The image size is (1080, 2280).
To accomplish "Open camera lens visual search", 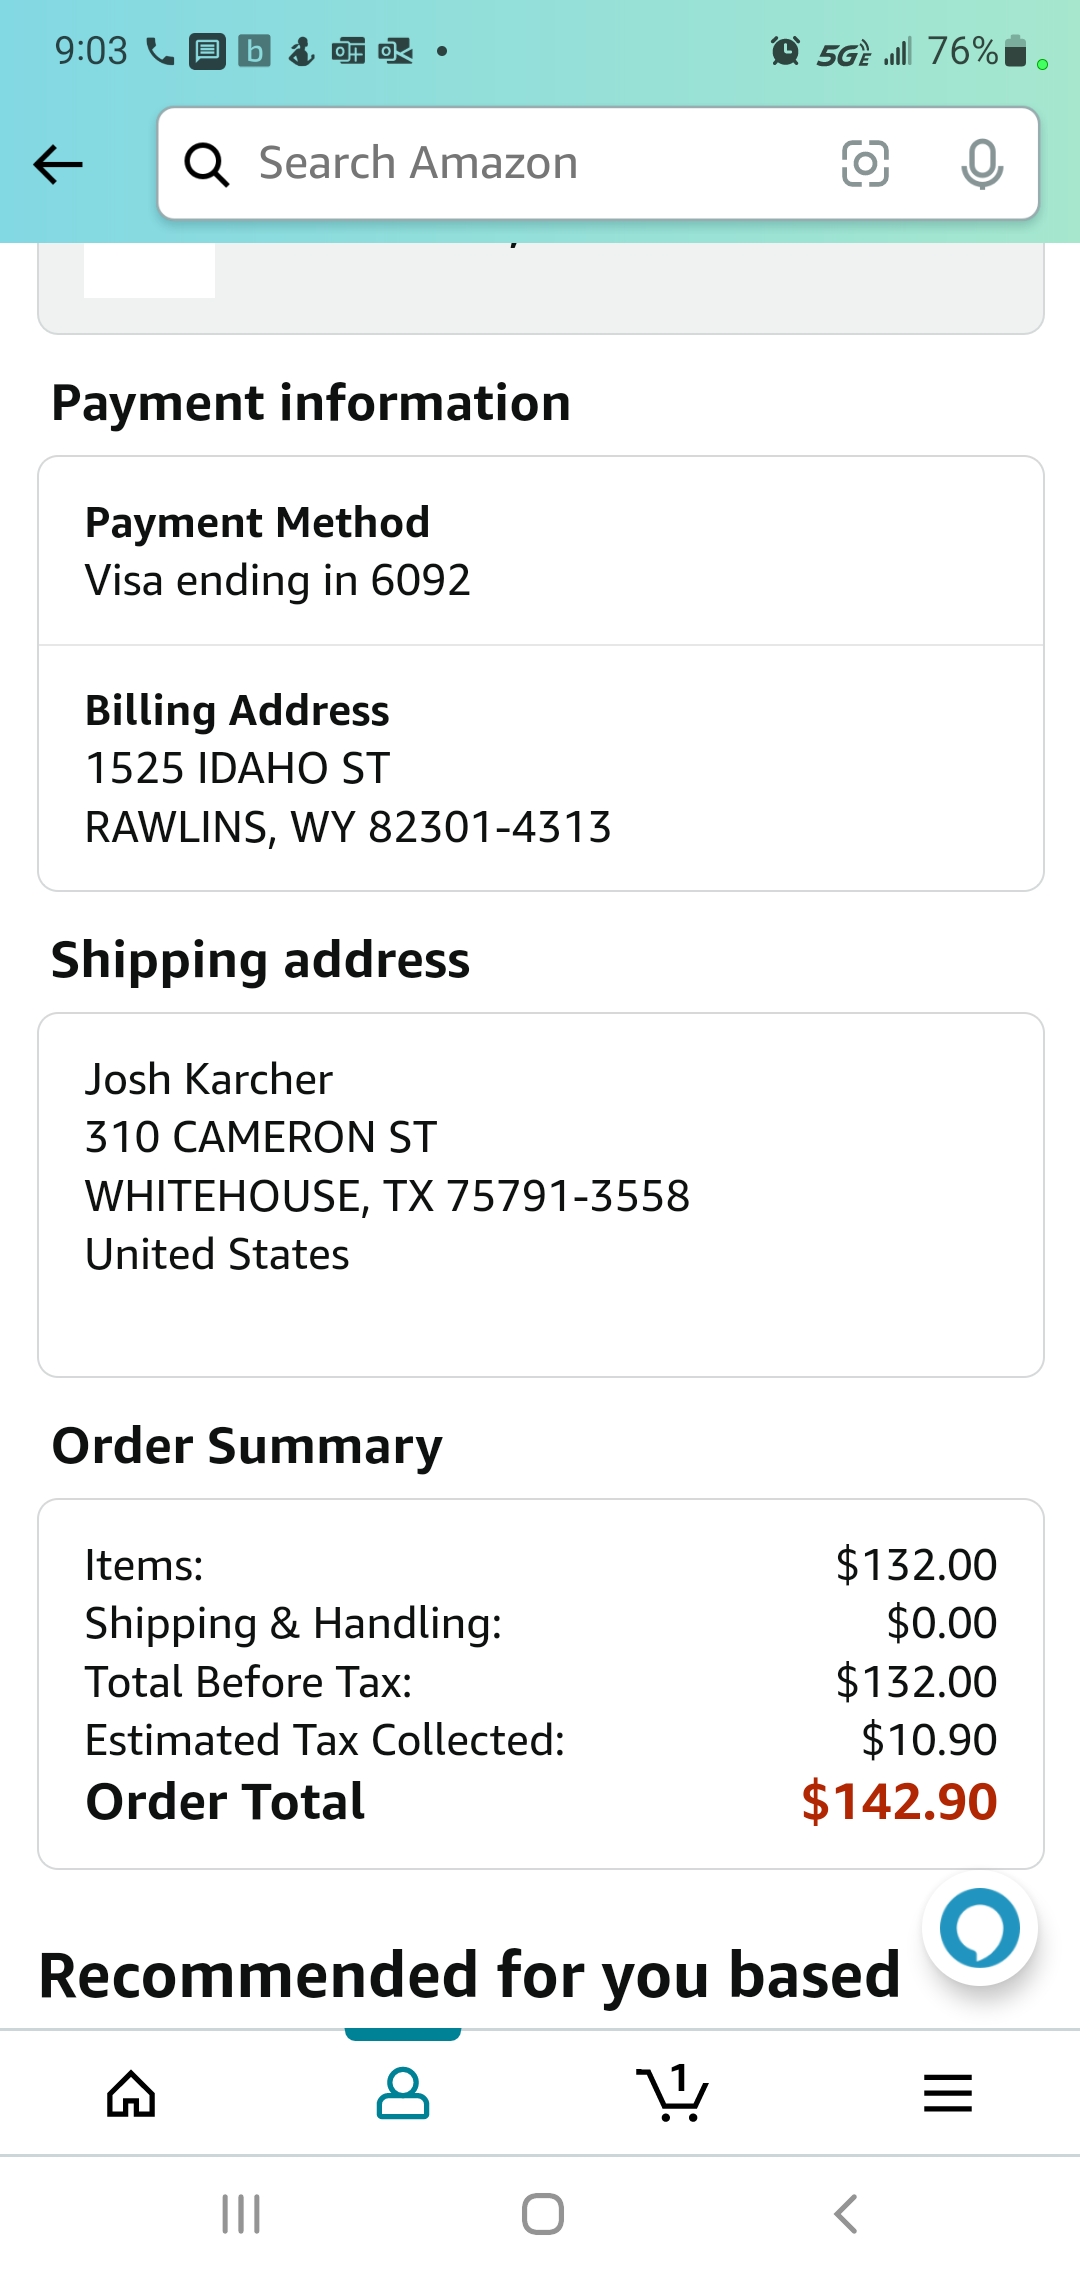I will [865, 164].
